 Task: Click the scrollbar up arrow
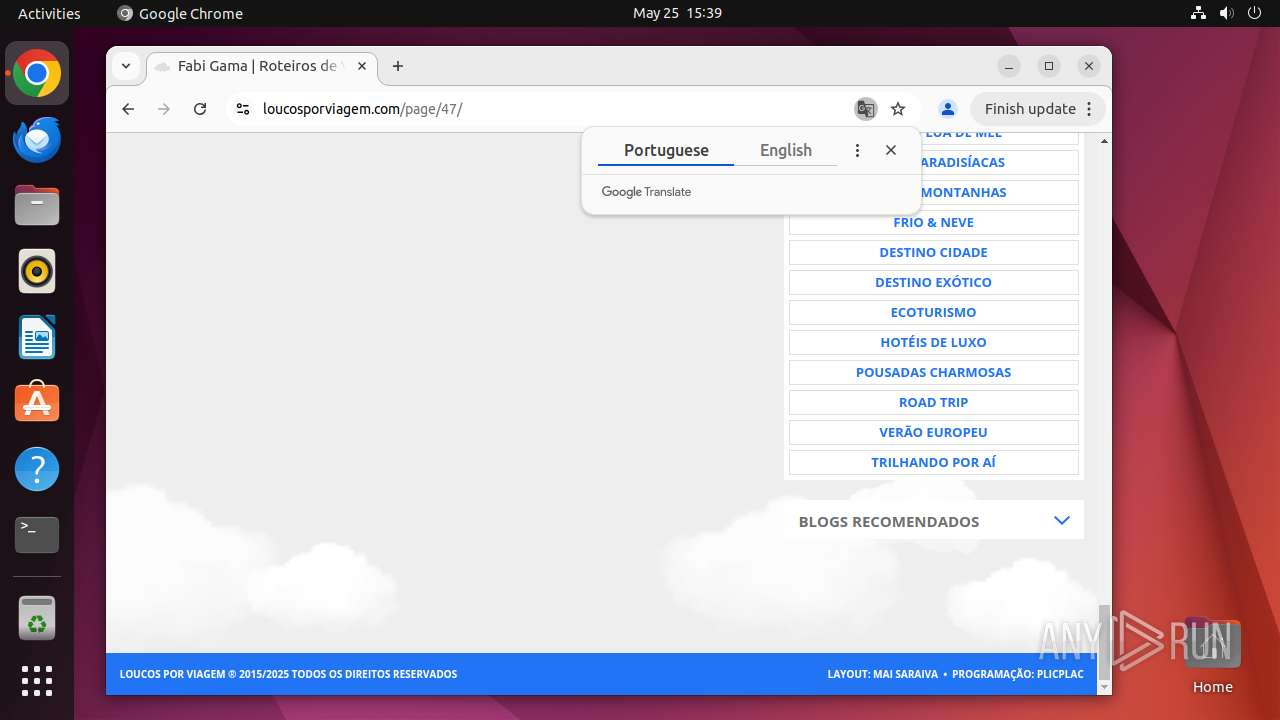[1104, 140]
